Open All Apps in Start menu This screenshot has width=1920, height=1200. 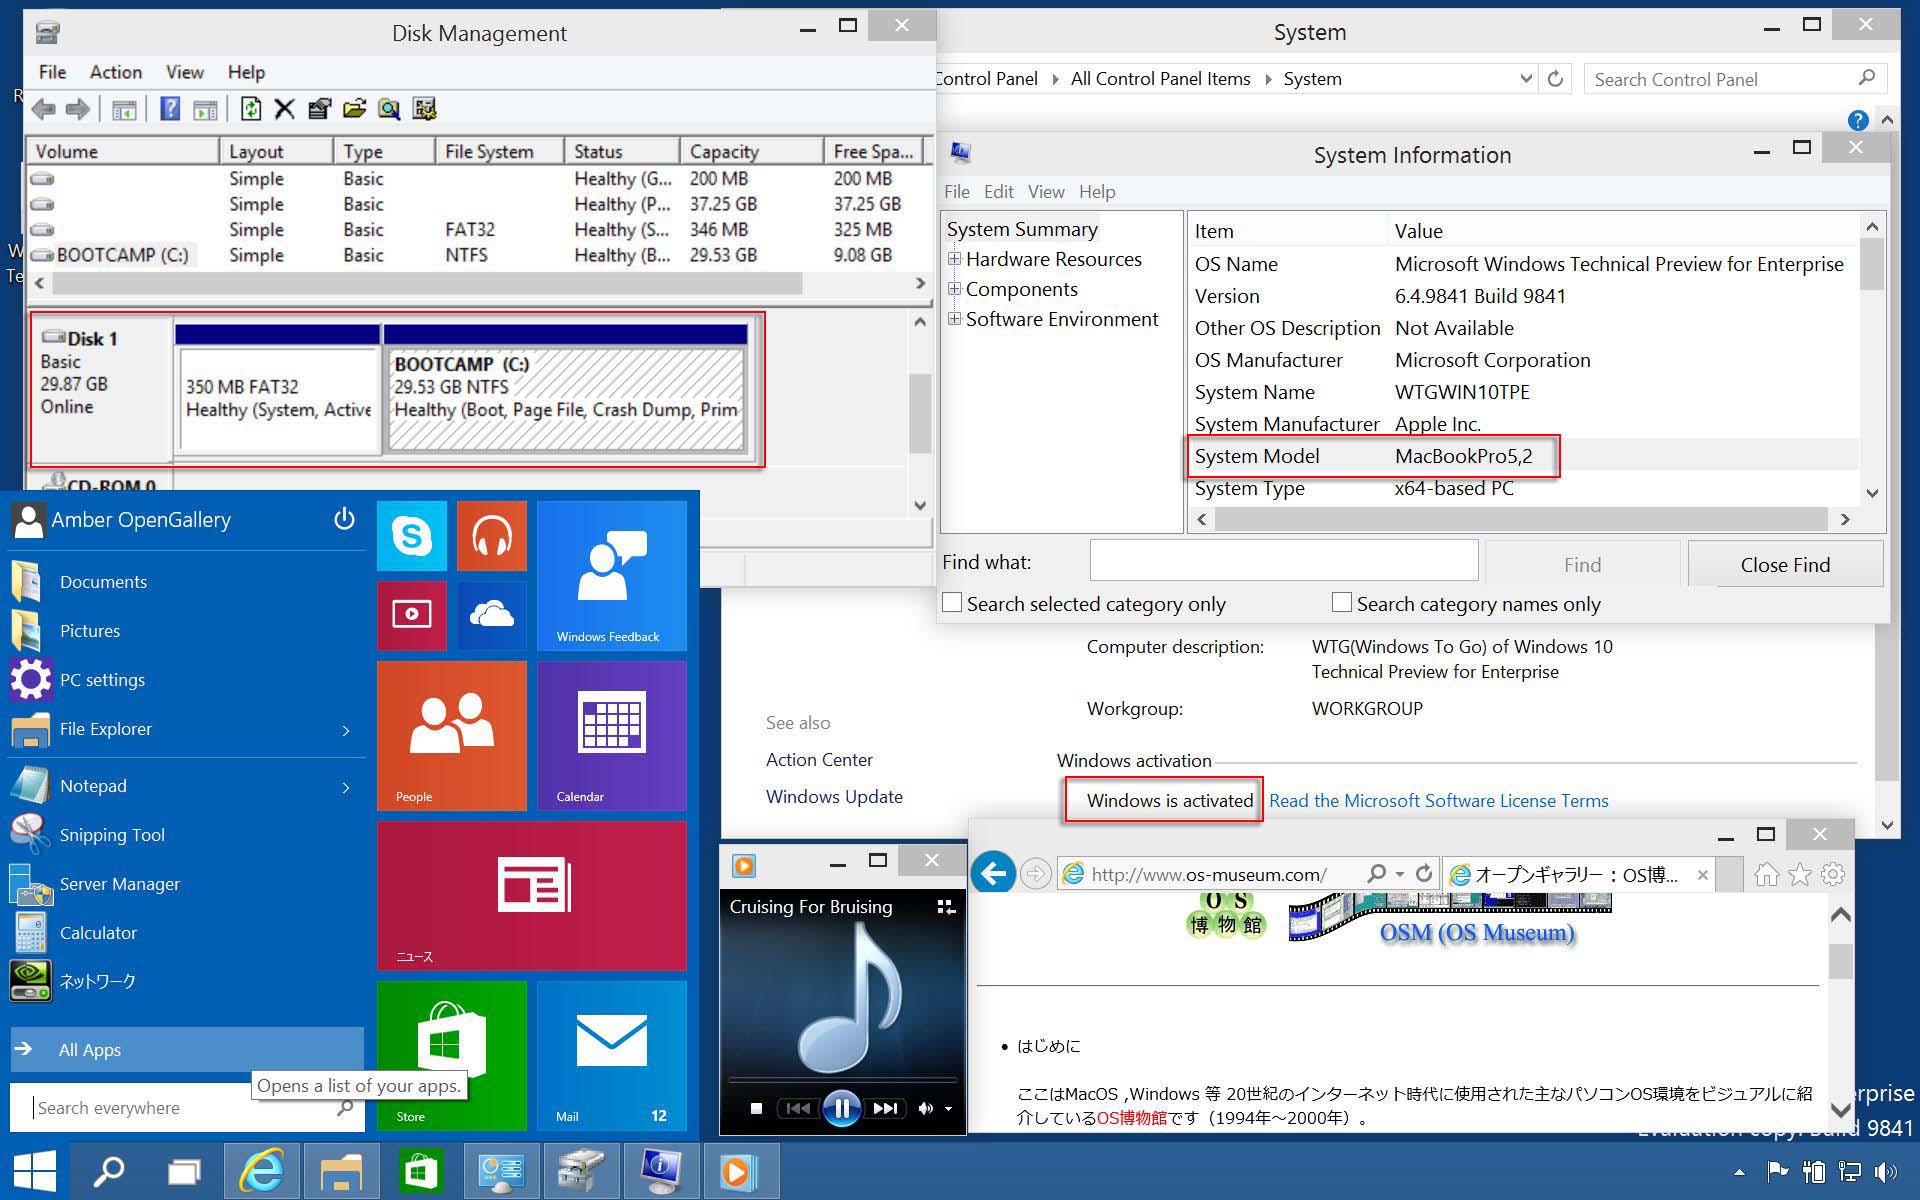coord(186,1049)
